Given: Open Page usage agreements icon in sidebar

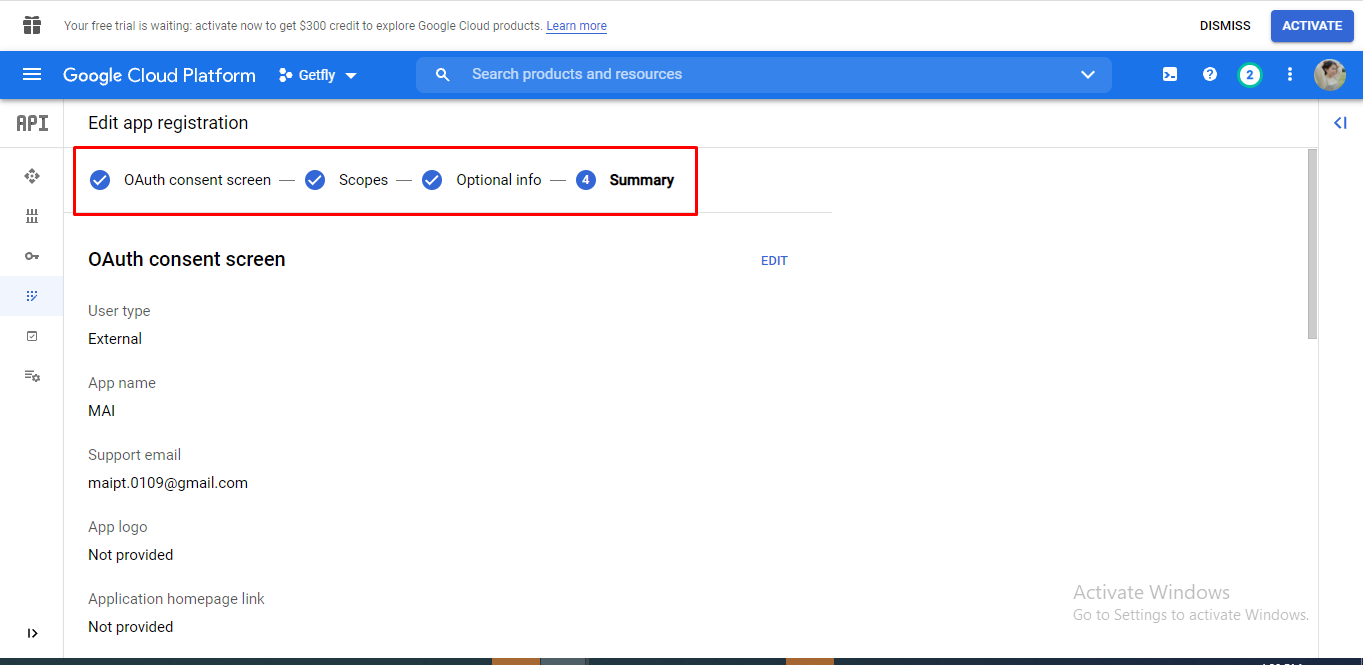Looking at the screenshot, I should click(32, 376).
